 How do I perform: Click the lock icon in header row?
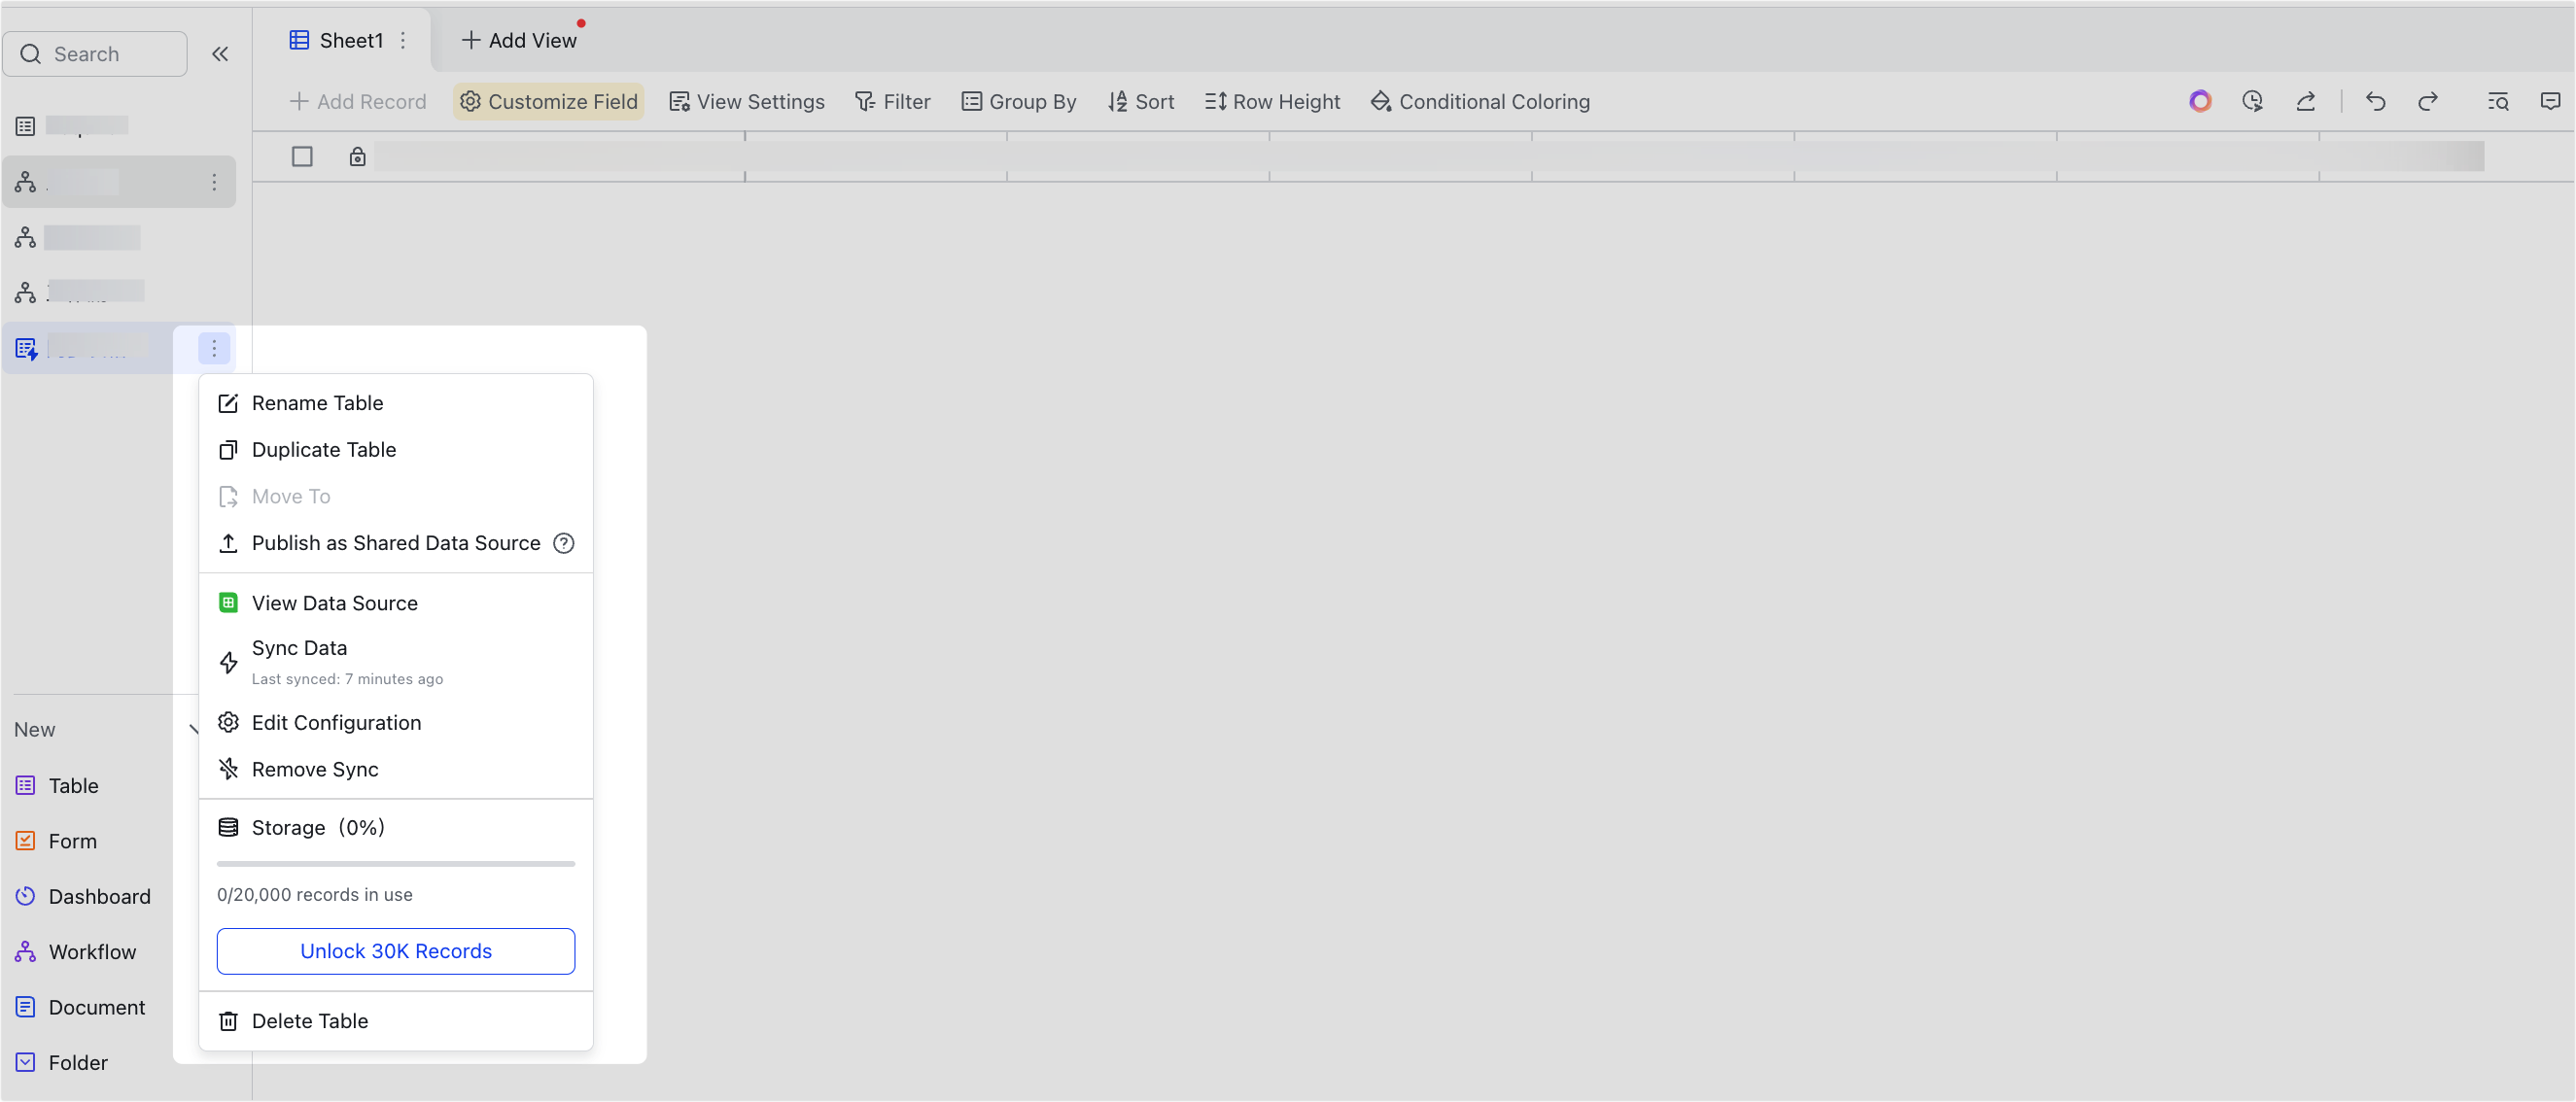pos(357,156)
